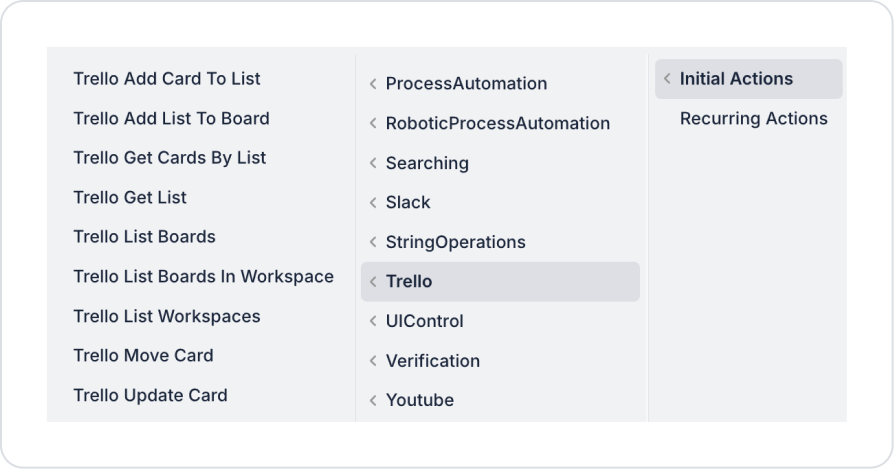This screenshot has height=469, width=894.
Task: Select Trello Get Cards By List action
Action: 170,158
